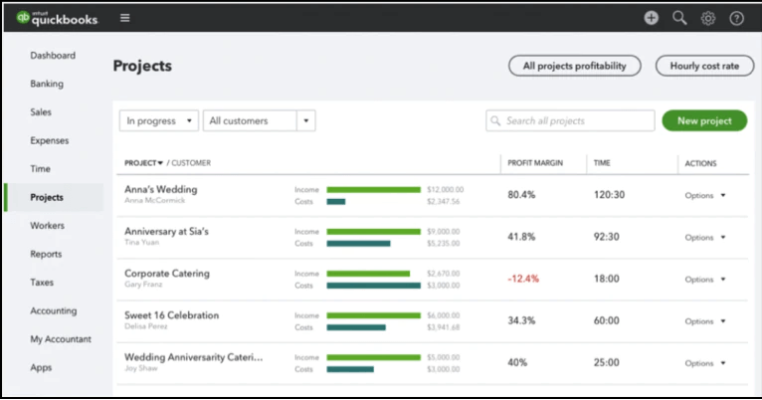Screen dimensions: 762x400
Task: Click the 34.3% profit margin value
Action: [521, 321]
